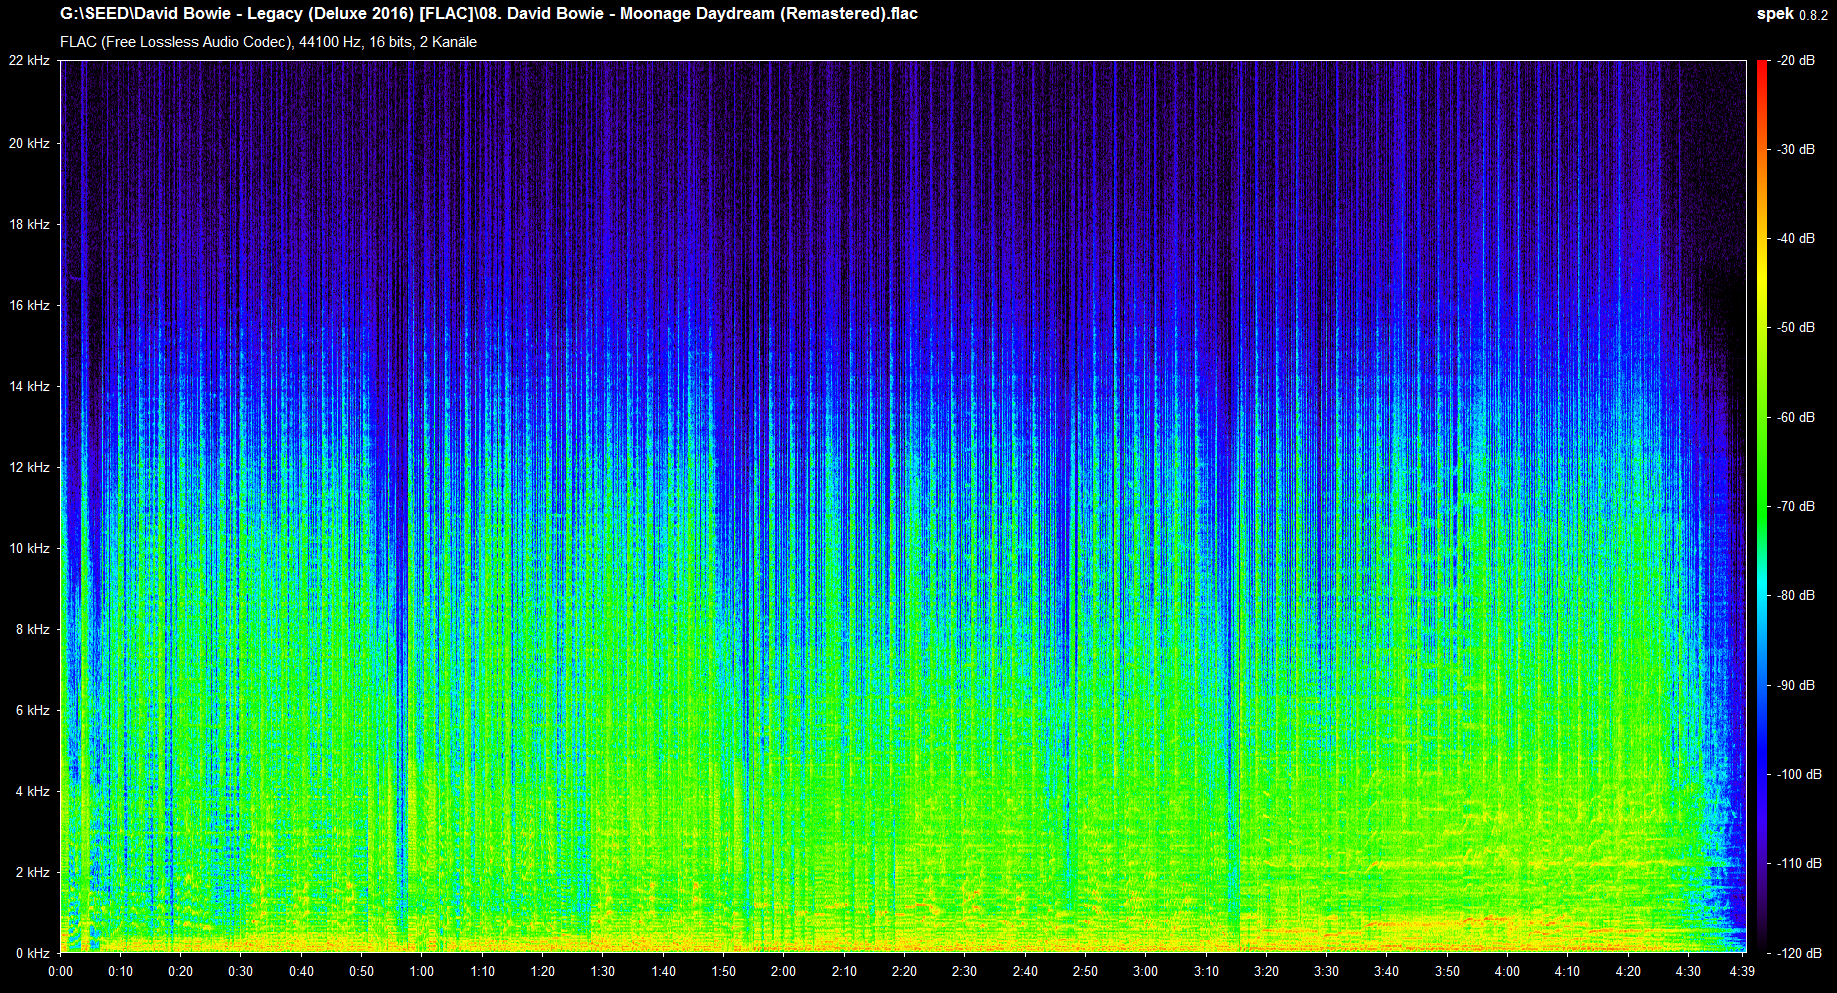
Task: Click the 16 kHz frequency axis label
Action: [x=29, y=305]
